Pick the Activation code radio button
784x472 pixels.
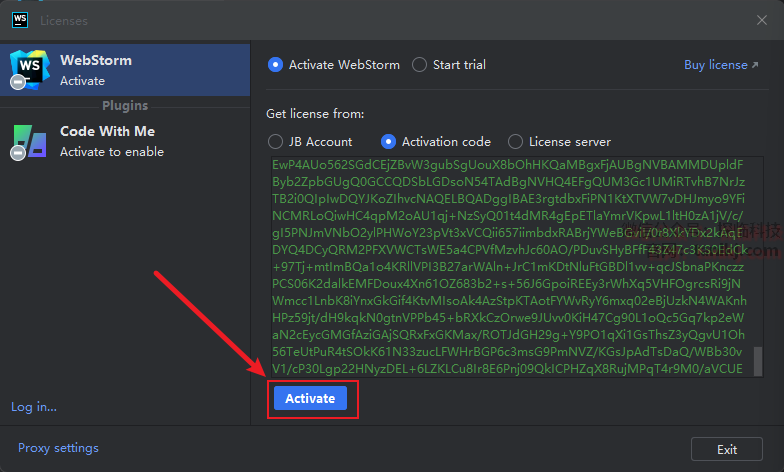tap(388, 142)
